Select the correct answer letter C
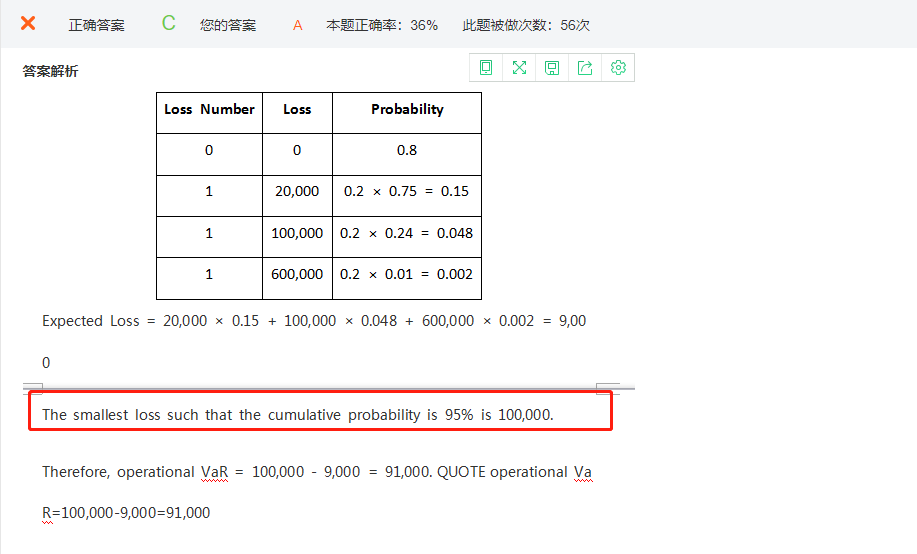 pyautogui.click(x=168, y=24)
